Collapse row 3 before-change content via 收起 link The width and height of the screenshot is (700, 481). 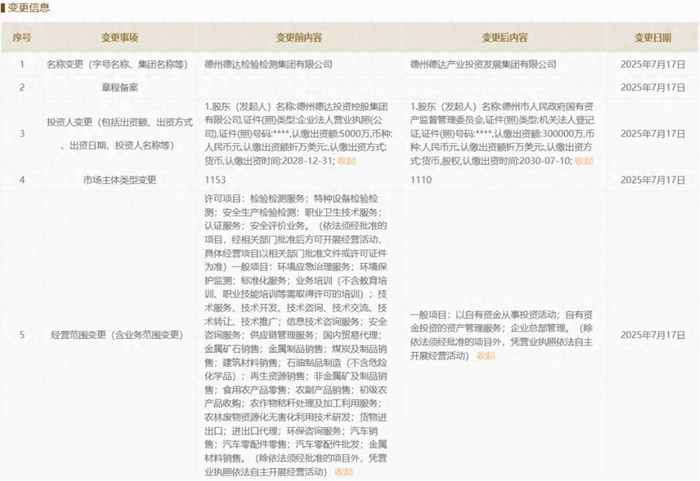[346, 160]
